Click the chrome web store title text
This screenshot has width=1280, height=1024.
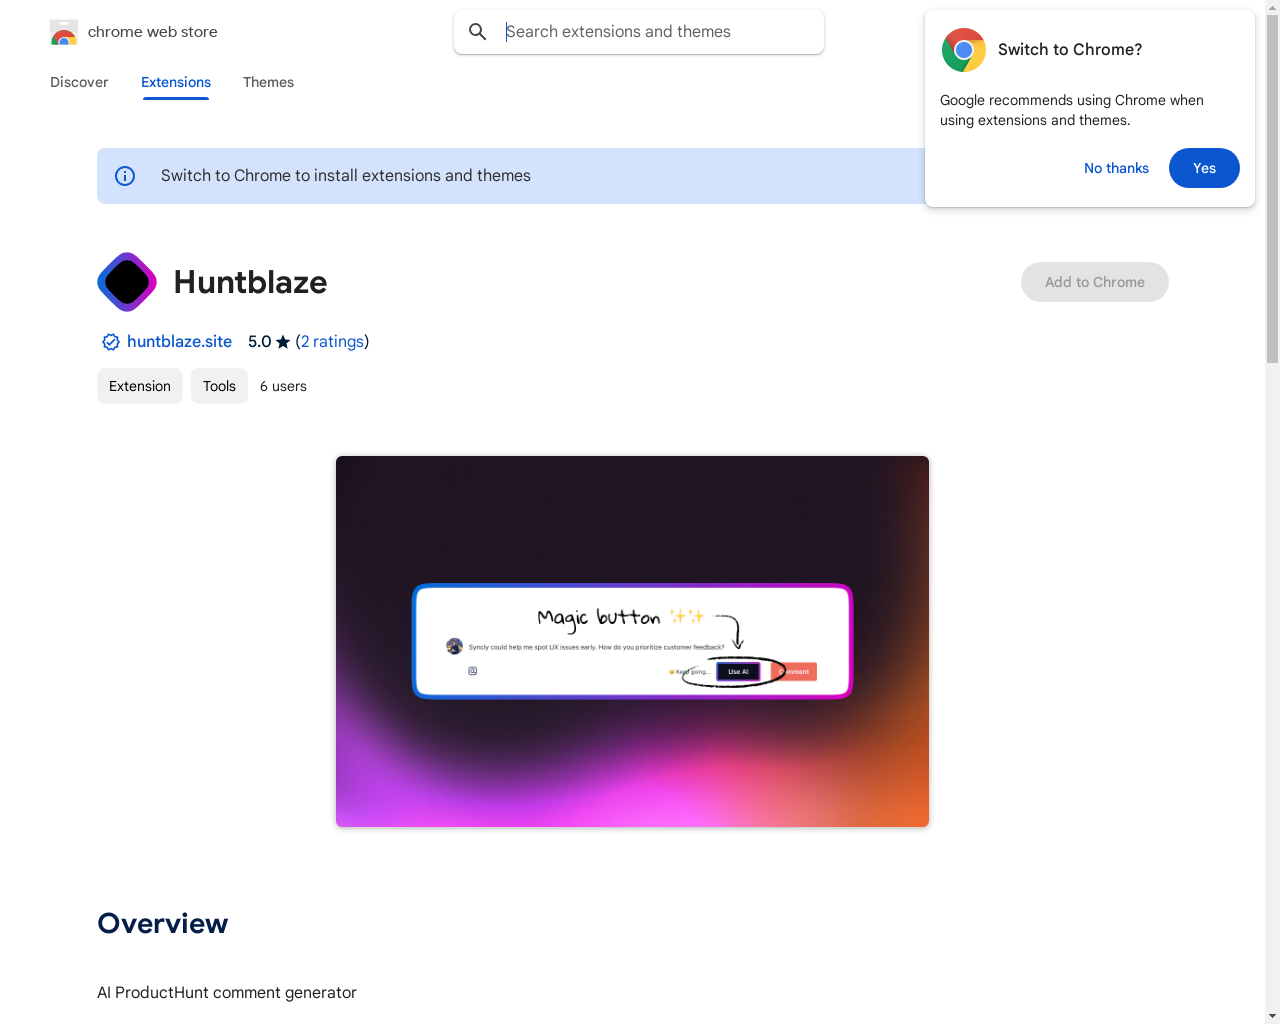point(153,32)
